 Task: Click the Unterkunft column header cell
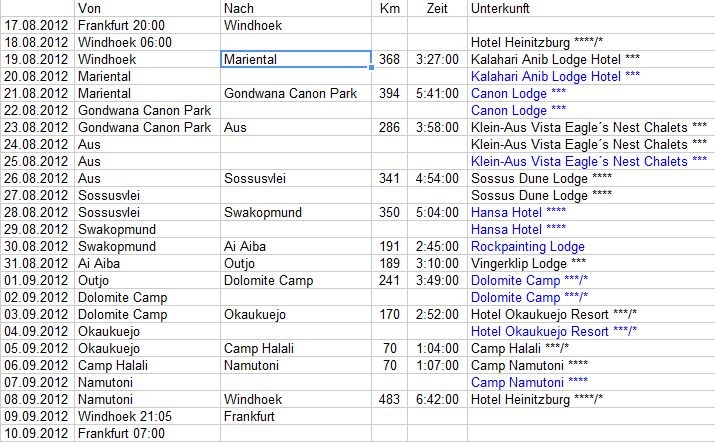pyautogui.click(x=591, y=8)
